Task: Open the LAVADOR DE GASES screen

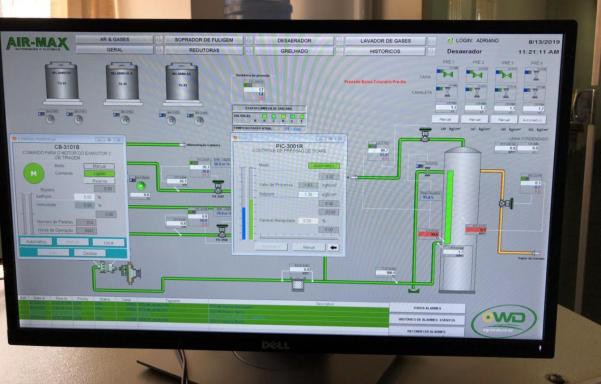Action: (386, 41)
